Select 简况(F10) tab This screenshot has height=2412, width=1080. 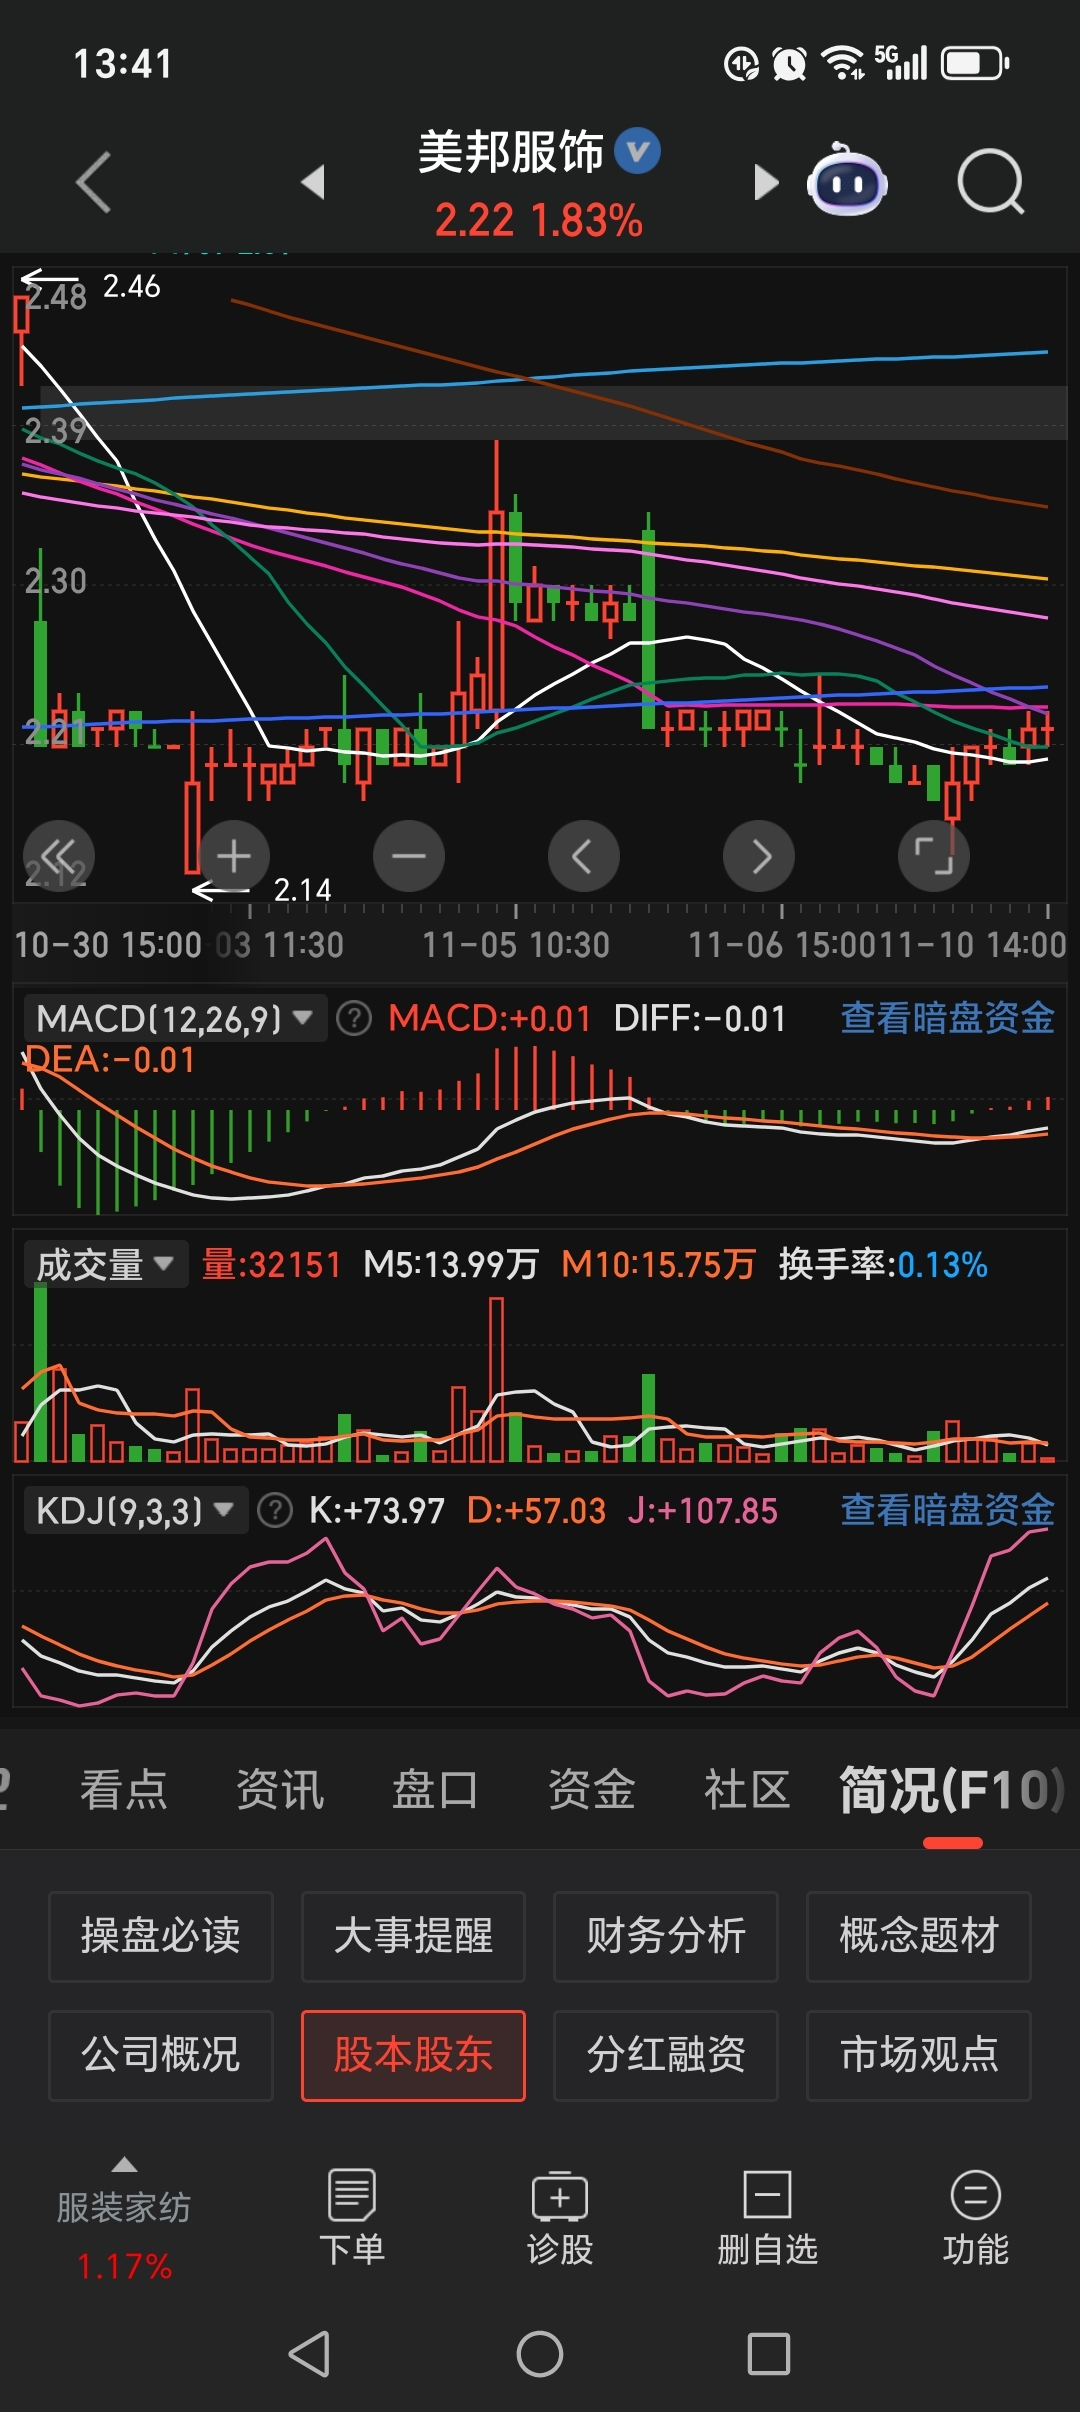coord(952,1790)
